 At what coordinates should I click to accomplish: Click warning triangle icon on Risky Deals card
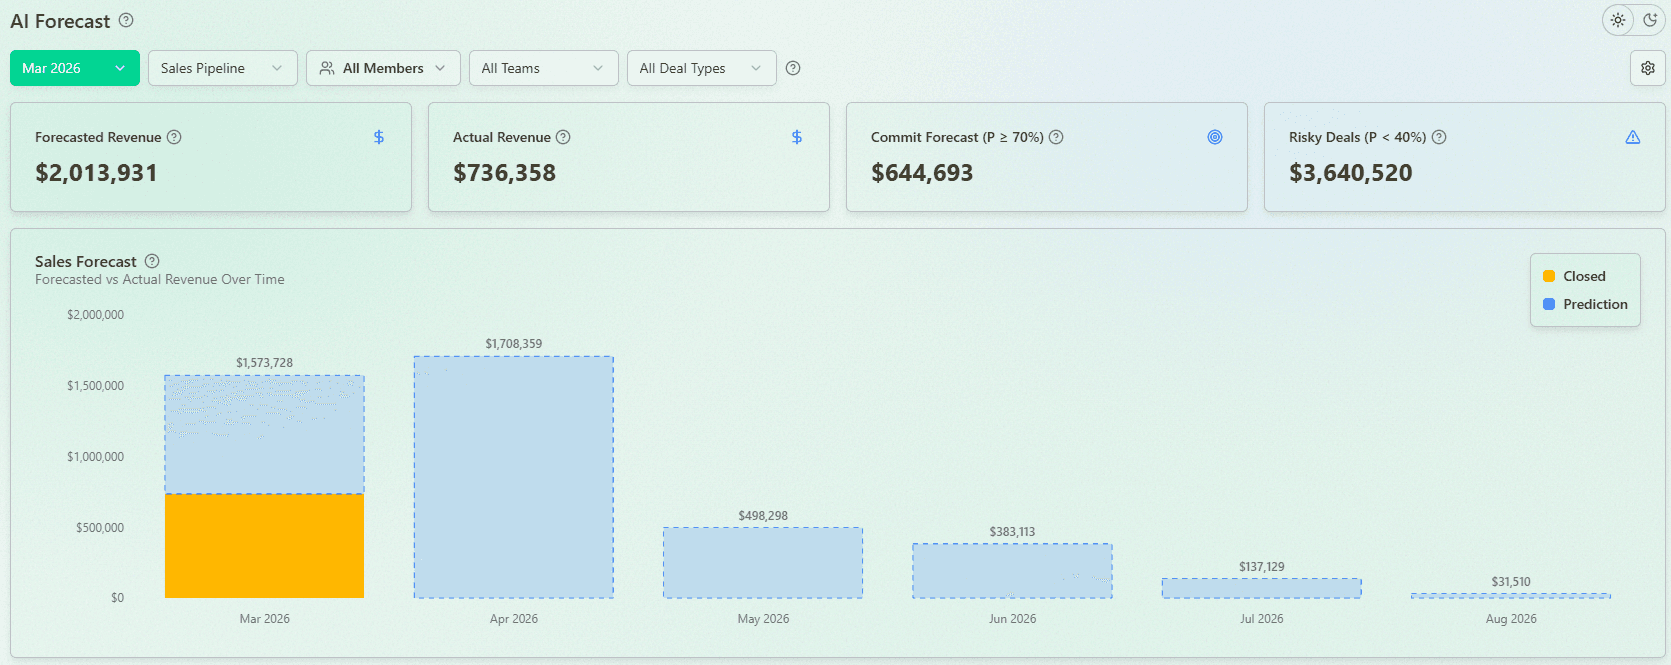[x=1633, y=137]
